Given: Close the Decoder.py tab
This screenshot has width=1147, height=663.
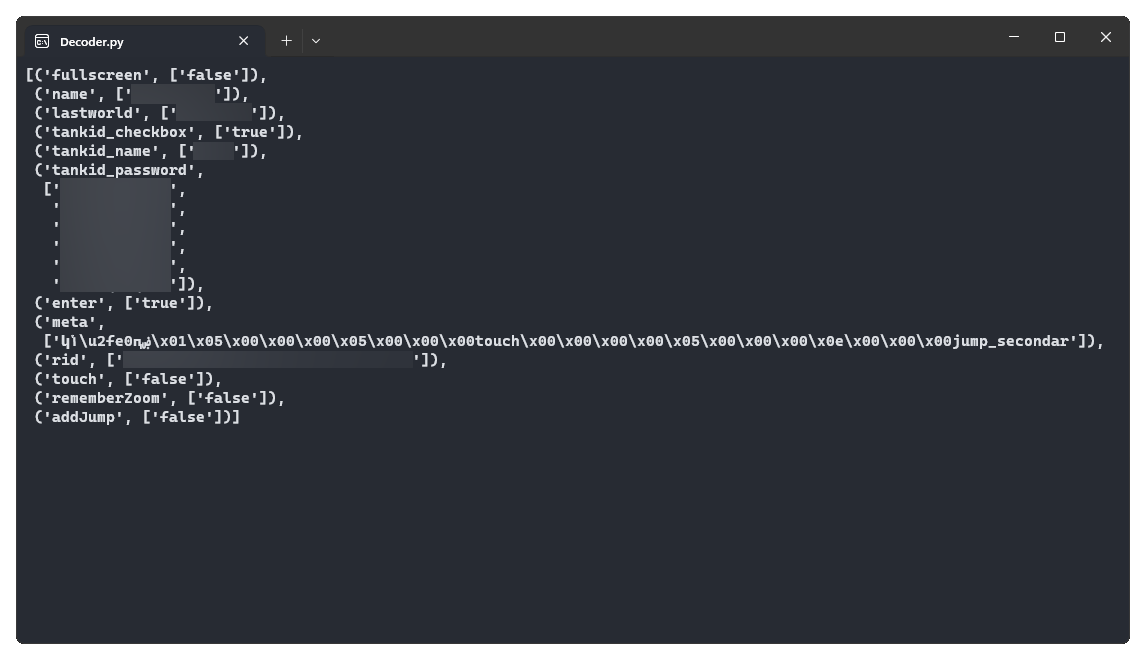Looking at the screenshot, I should [244, 41].
